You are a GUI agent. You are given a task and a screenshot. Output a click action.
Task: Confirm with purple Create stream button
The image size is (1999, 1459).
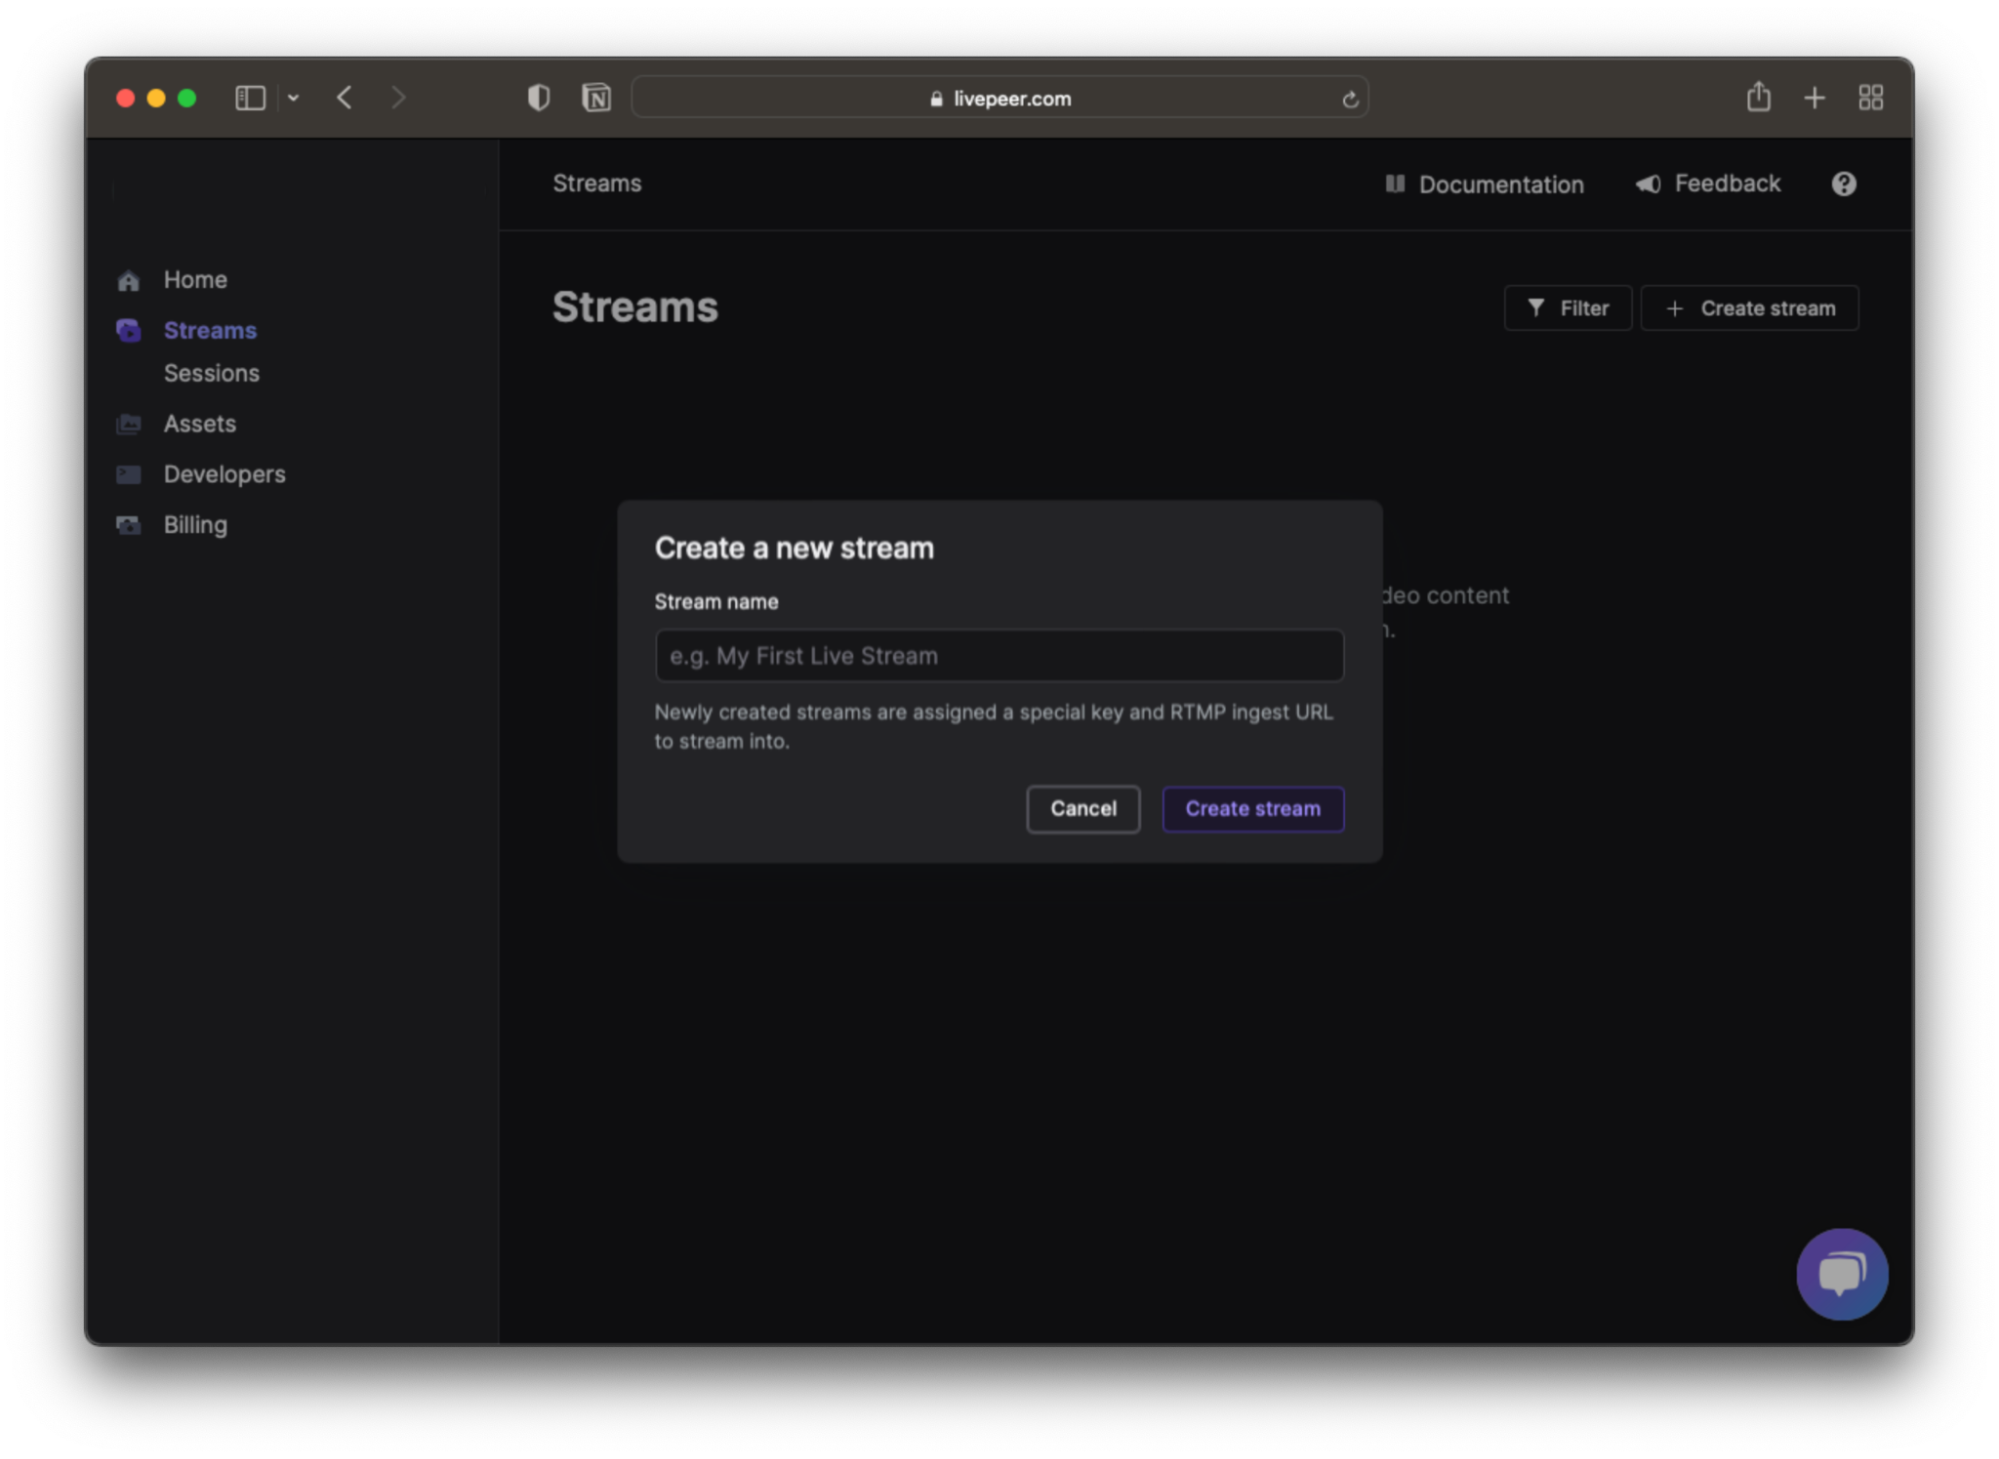pyautogui.click(x=1252, y=809)
